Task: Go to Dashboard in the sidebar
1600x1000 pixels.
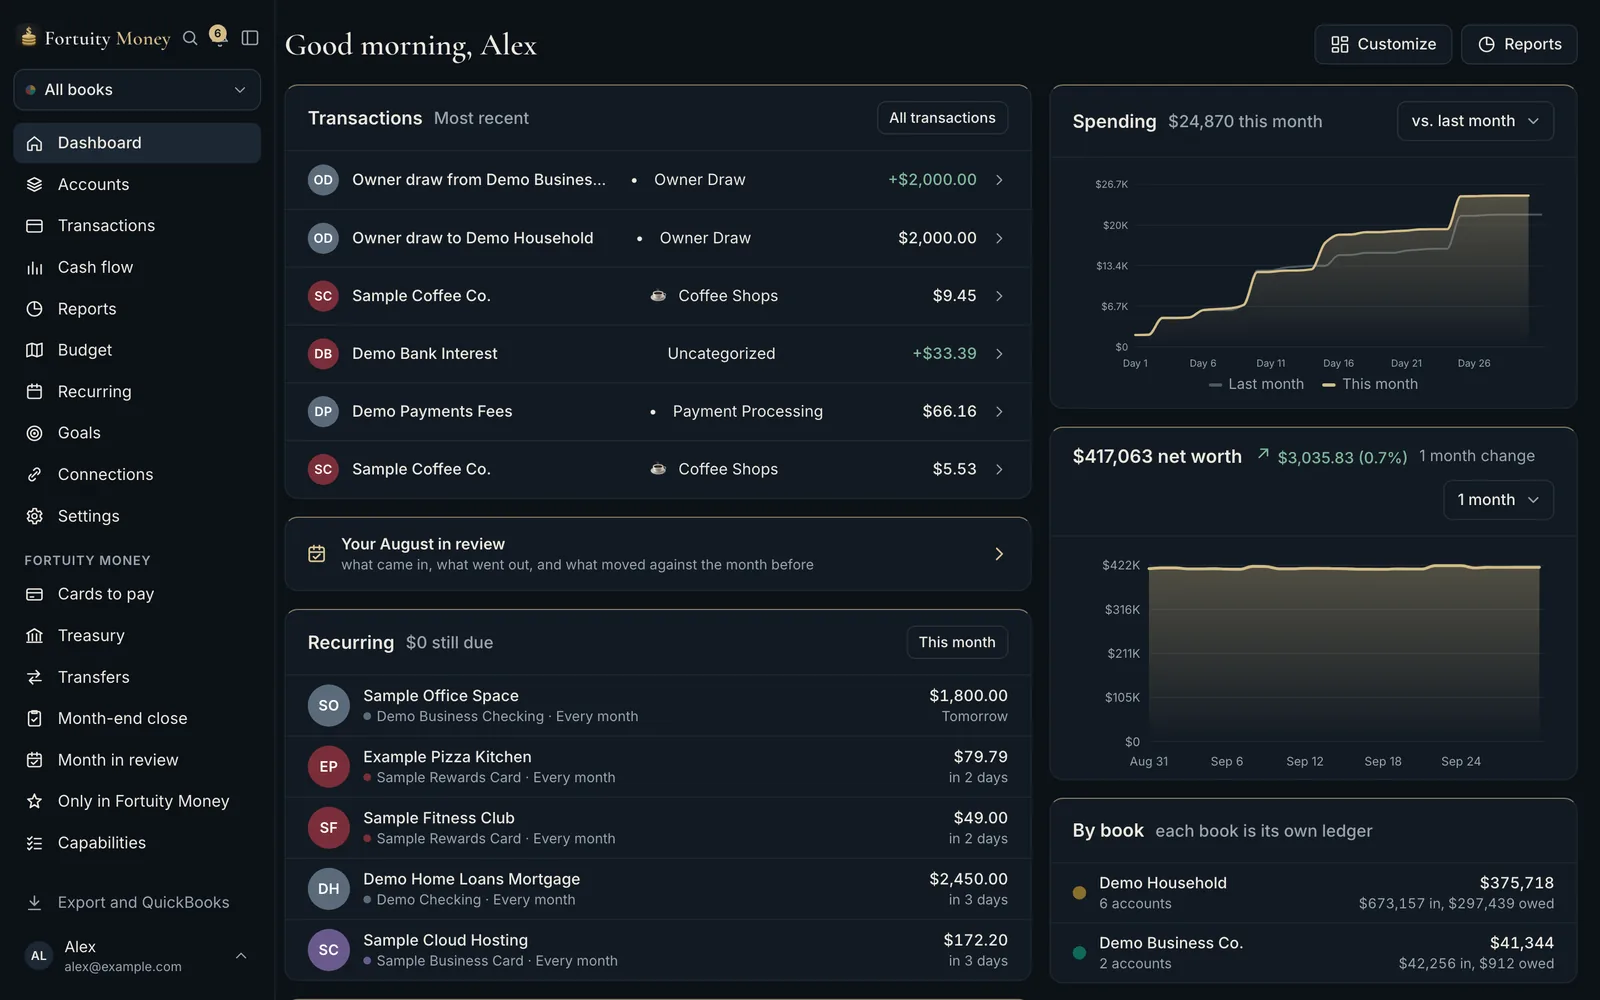Action: tap(137, 143)
